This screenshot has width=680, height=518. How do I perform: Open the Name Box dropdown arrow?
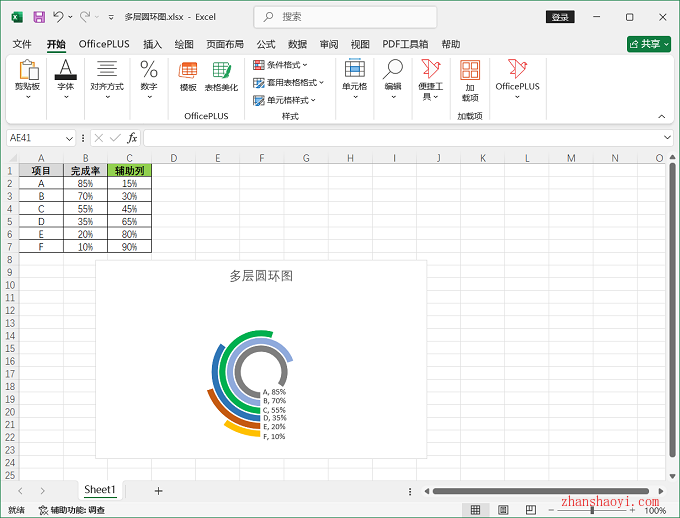click(69, 138)
